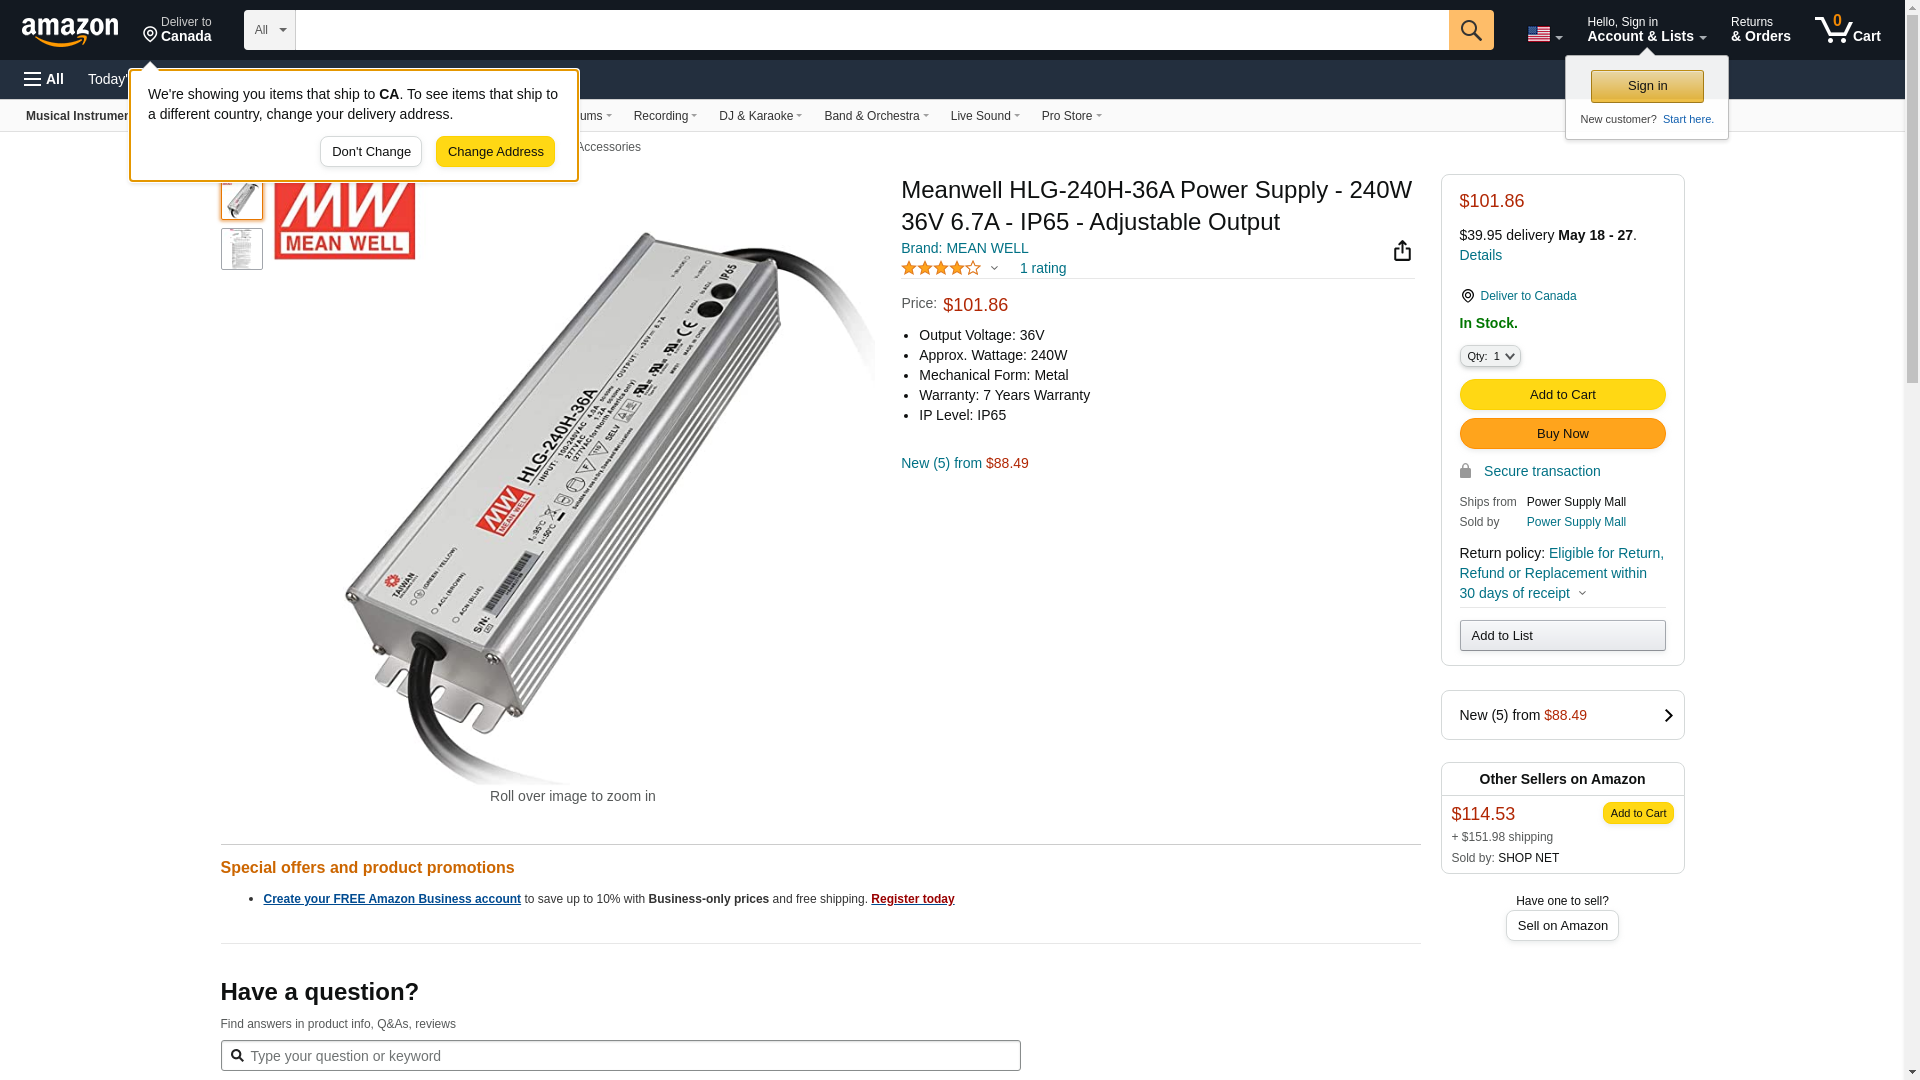Click the US flag language selector

(x=1544, y=35)
